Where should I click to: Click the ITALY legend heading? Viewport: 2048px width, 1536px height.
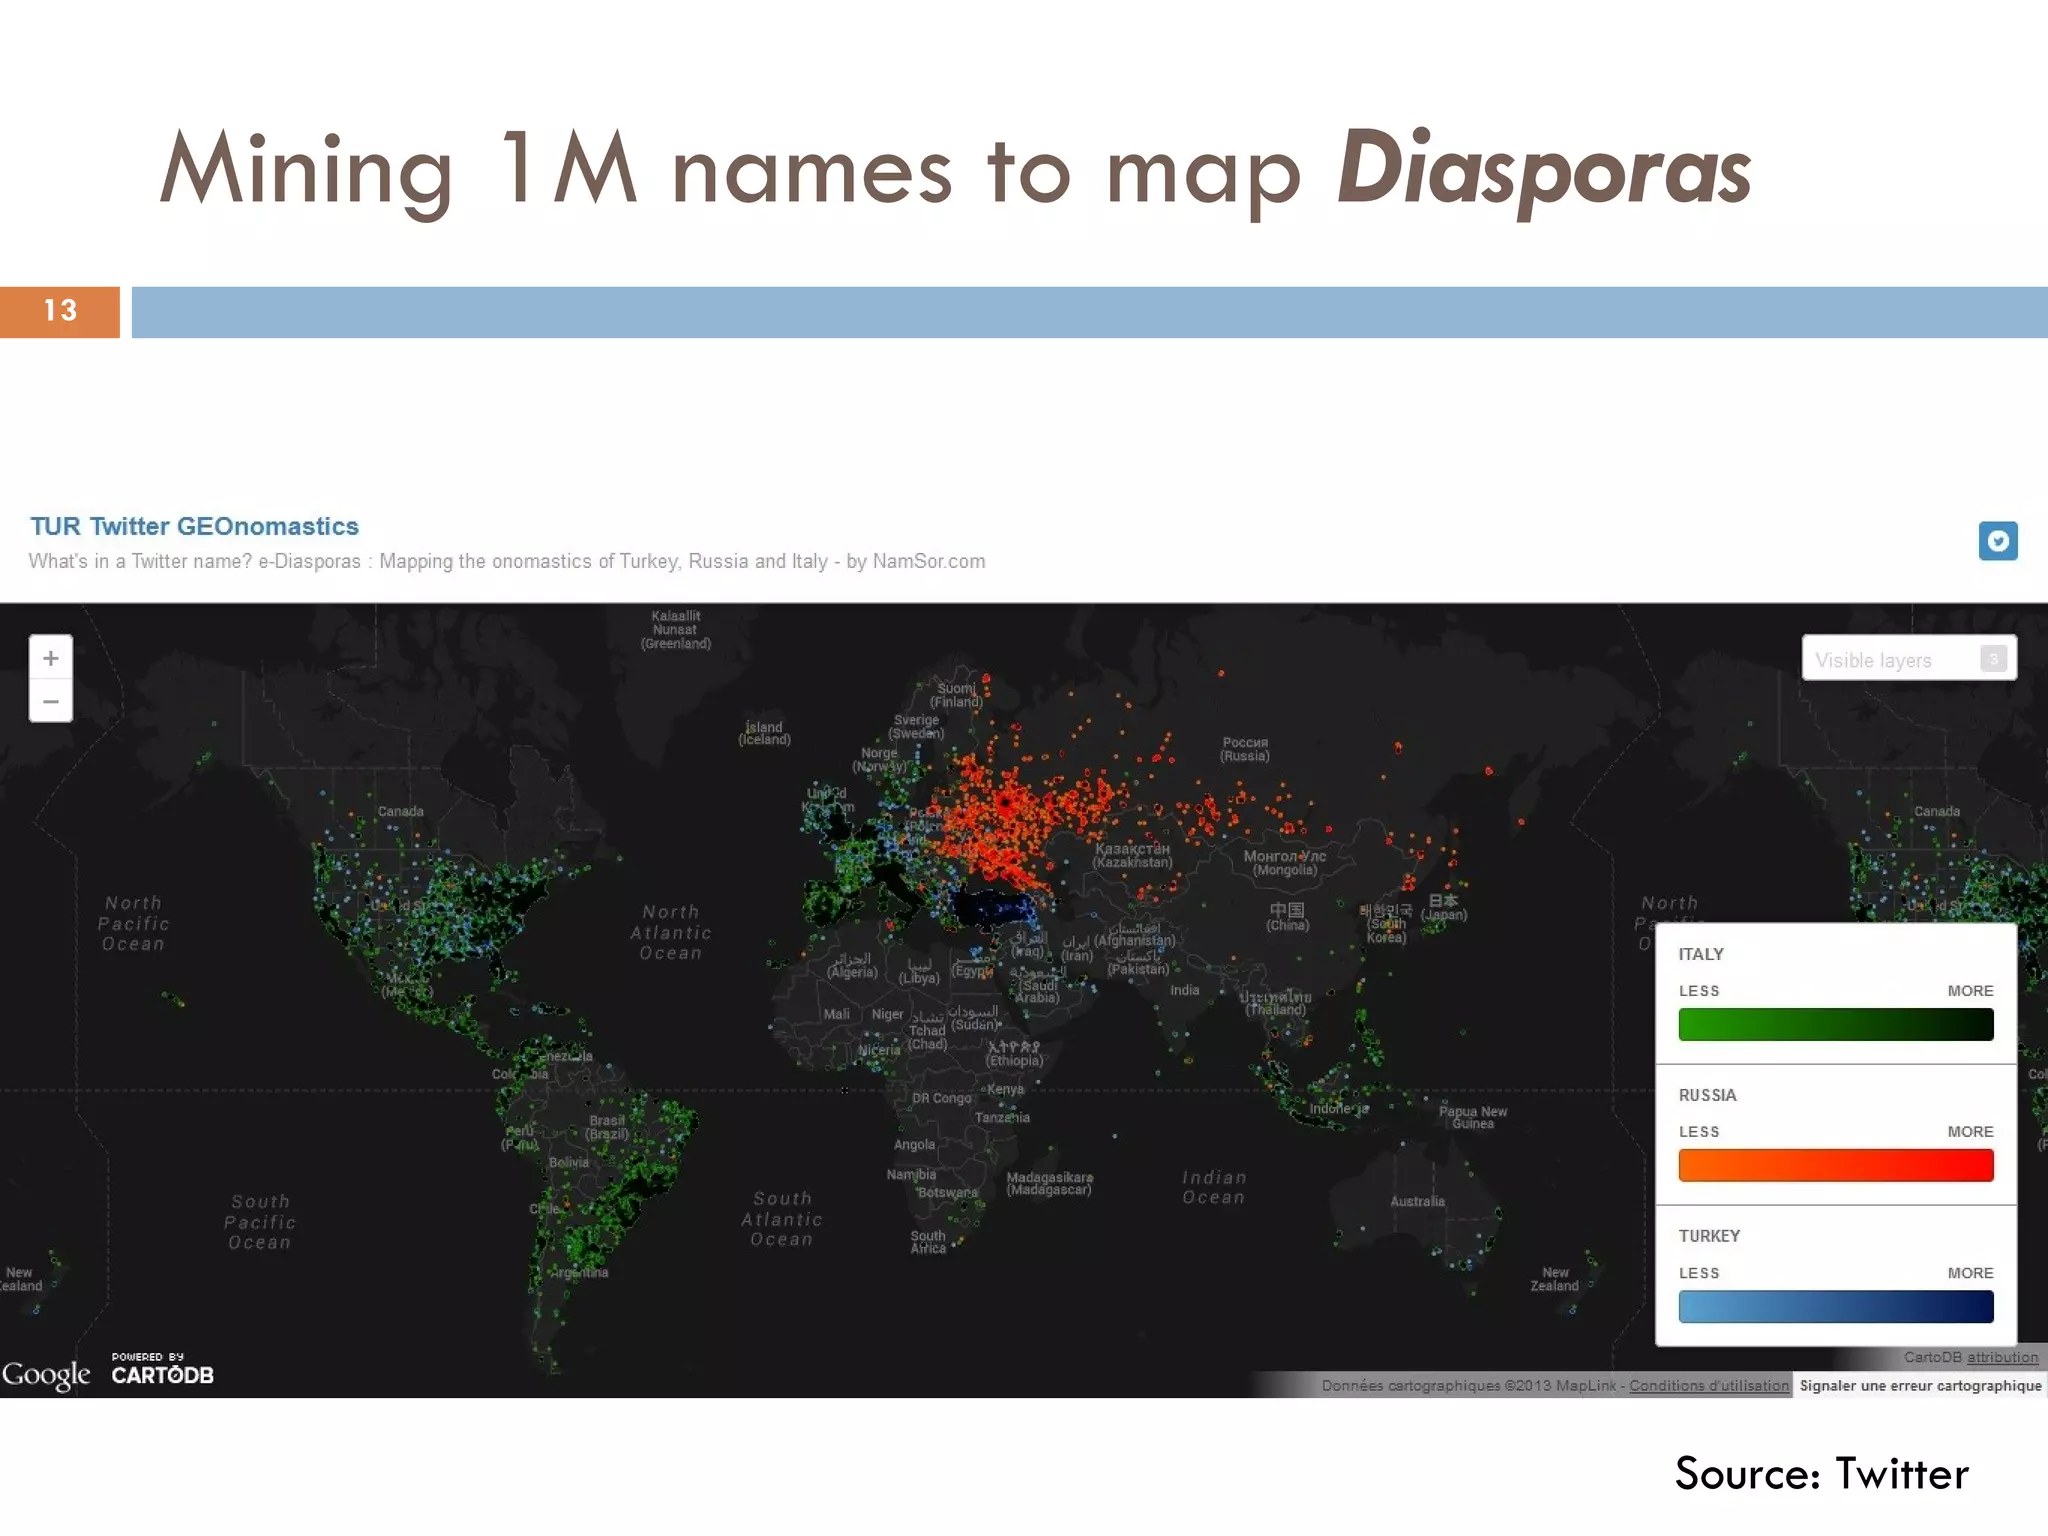coord(1701,954)
